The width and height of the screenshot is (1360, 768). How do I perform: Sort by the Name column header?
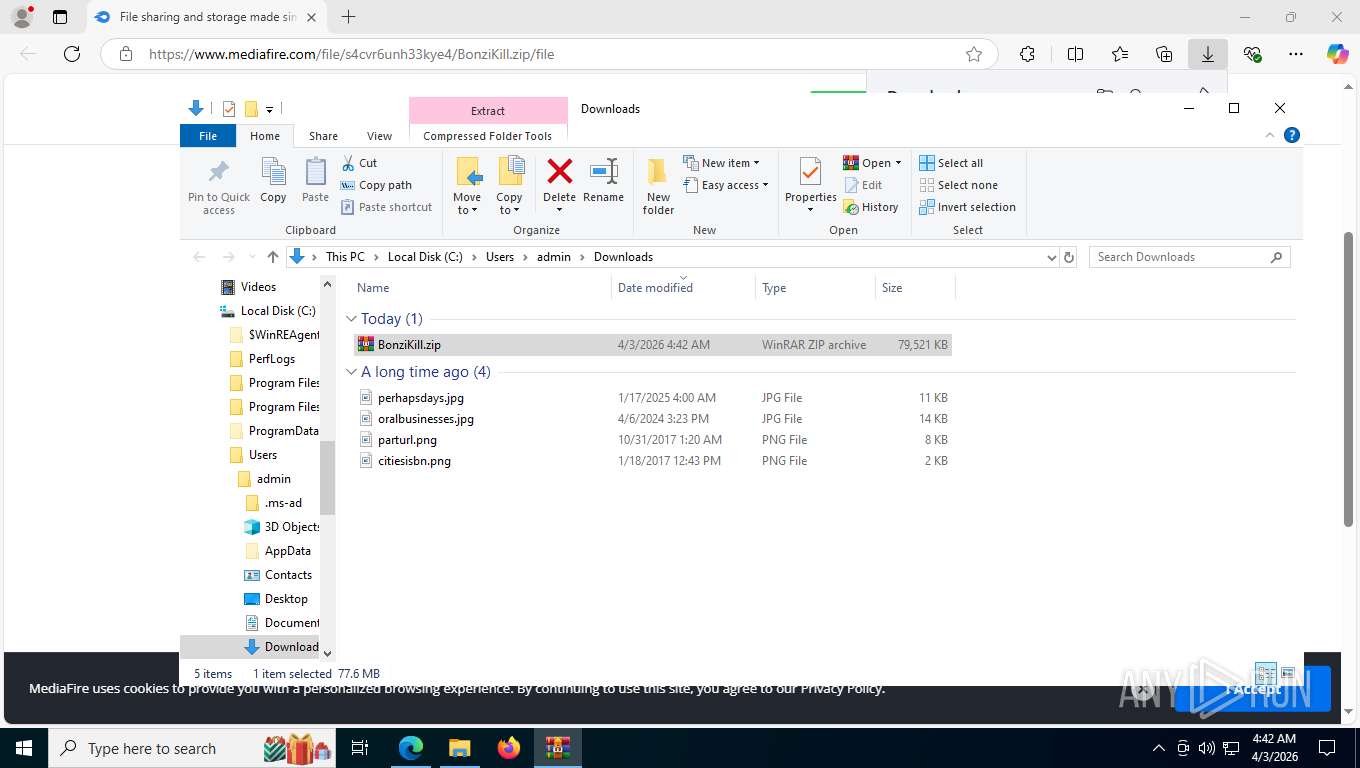[x=482, y=288]
